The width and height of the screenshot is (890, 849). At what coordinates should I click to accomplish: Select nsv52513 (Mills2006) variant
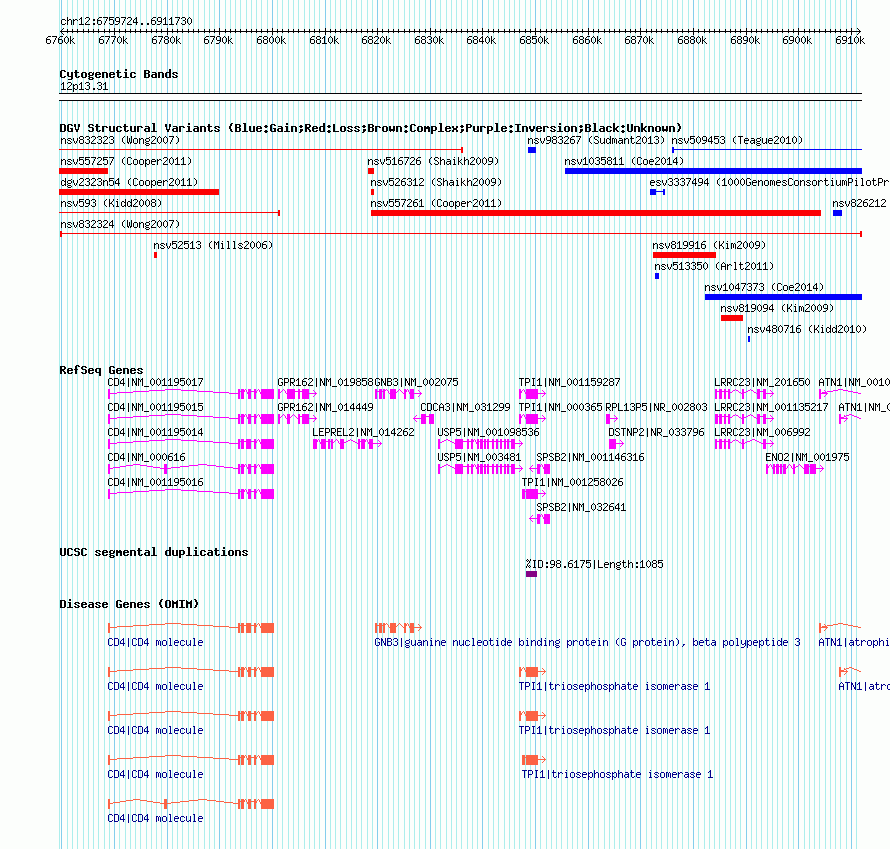point(213,245)
